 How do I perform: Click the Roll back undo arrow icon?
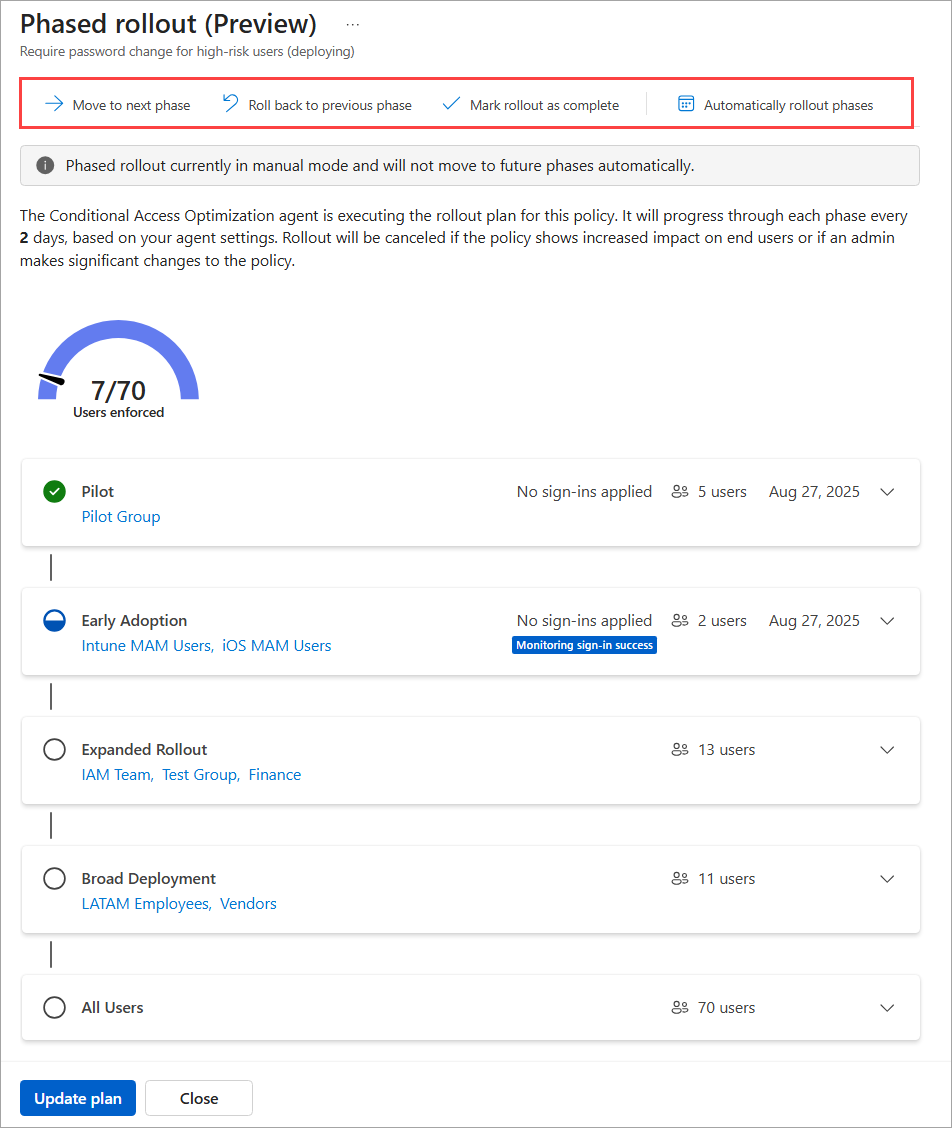[x=230, y=104]
